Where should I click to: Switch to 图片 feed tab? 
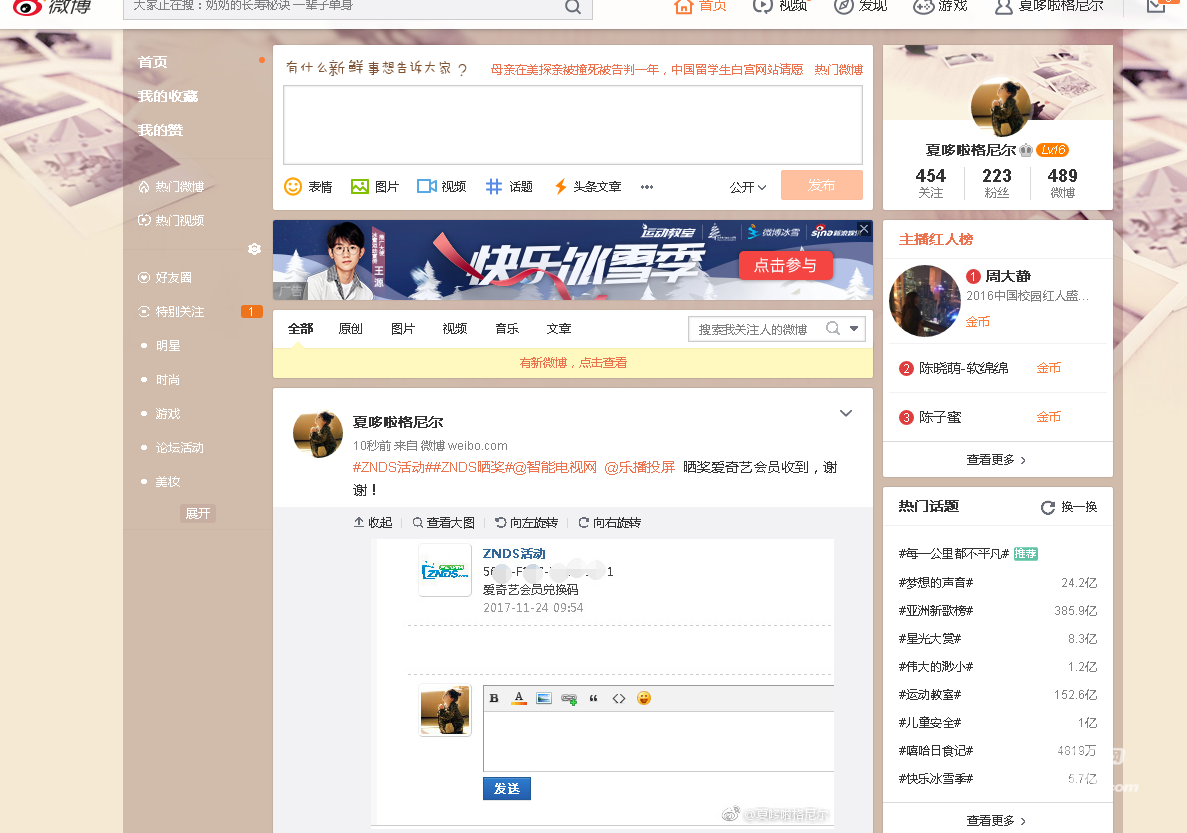pyautogui.click(x=403, y=329)
